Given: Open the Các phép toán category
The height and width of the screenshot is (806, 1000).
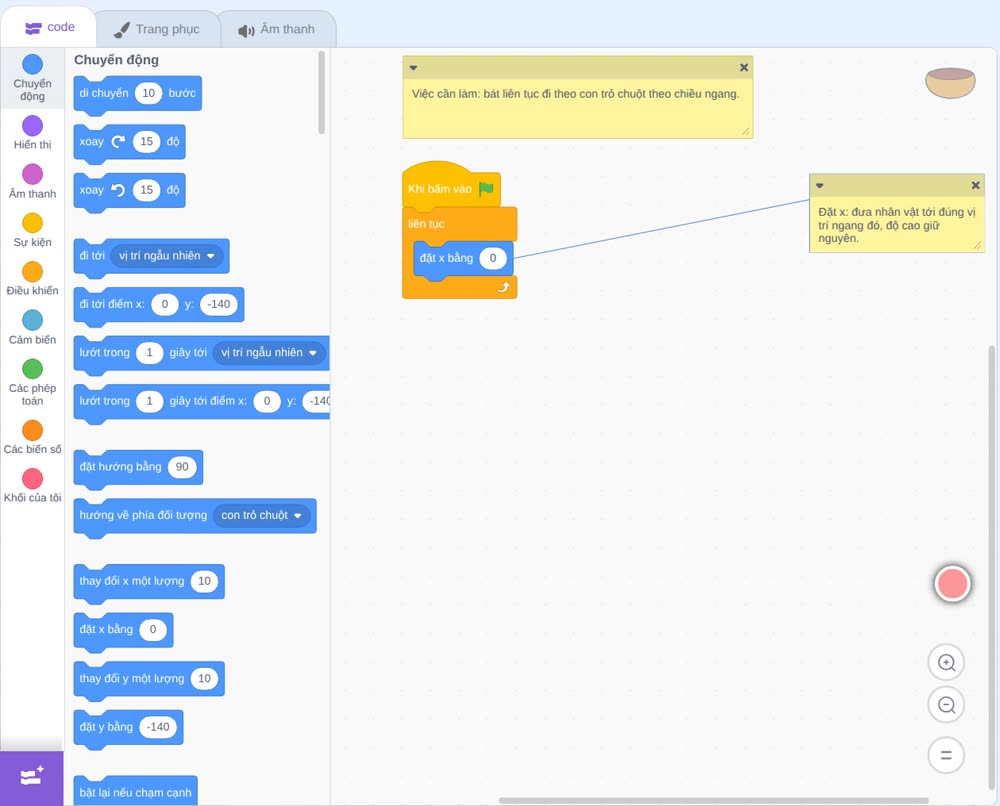Looking at the screenshot, I should (32, 383).
